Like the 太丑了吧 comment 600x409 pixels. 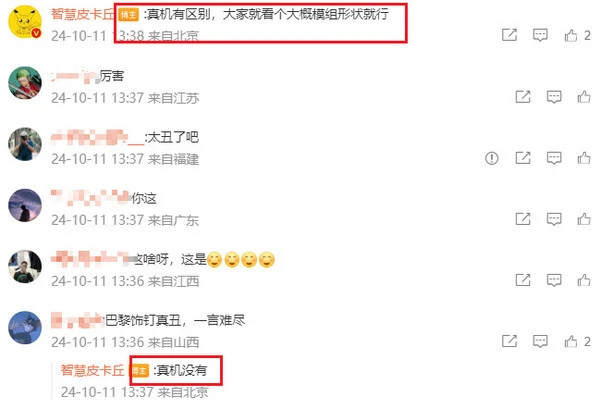coord(584,158)
